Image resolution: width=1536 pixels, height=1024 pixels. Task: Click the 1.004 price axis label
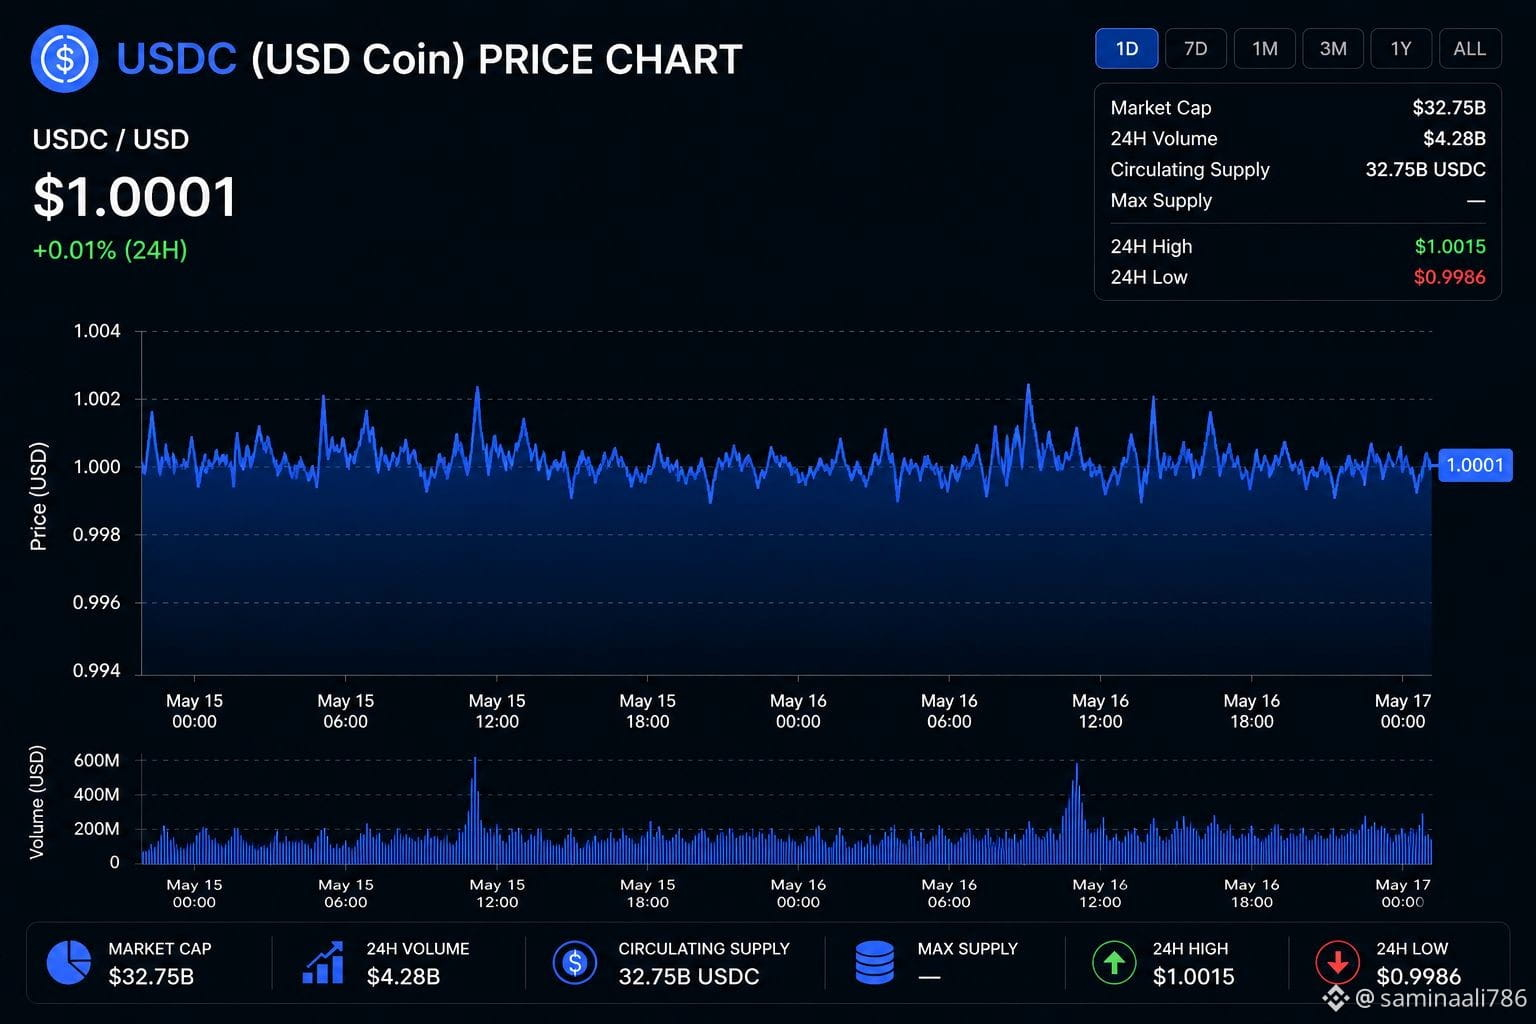97,331
